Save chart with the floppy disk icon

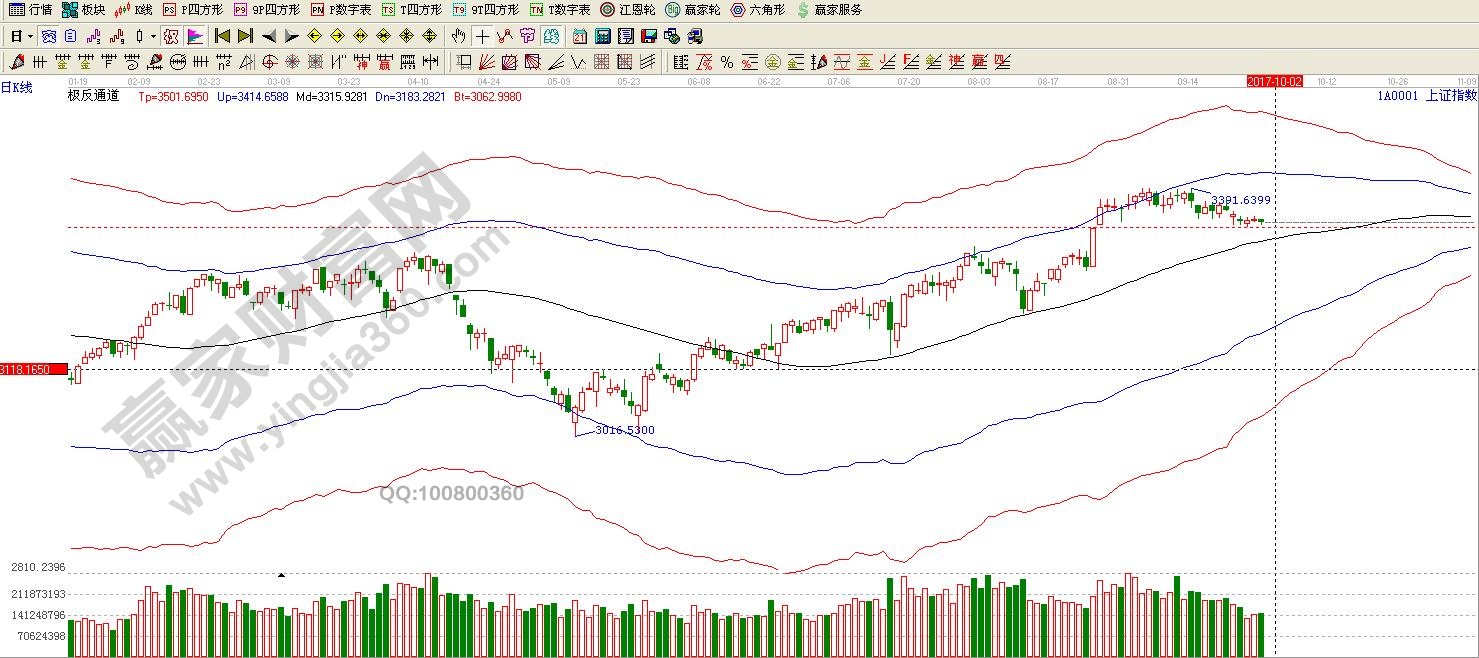(649, 37)
